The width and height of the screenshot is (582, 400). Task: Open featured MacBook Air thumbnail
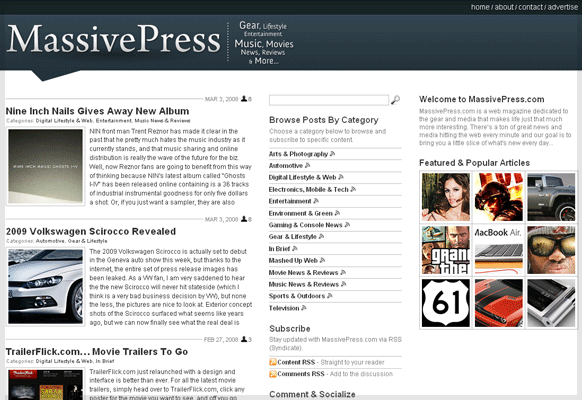point(498,250)
